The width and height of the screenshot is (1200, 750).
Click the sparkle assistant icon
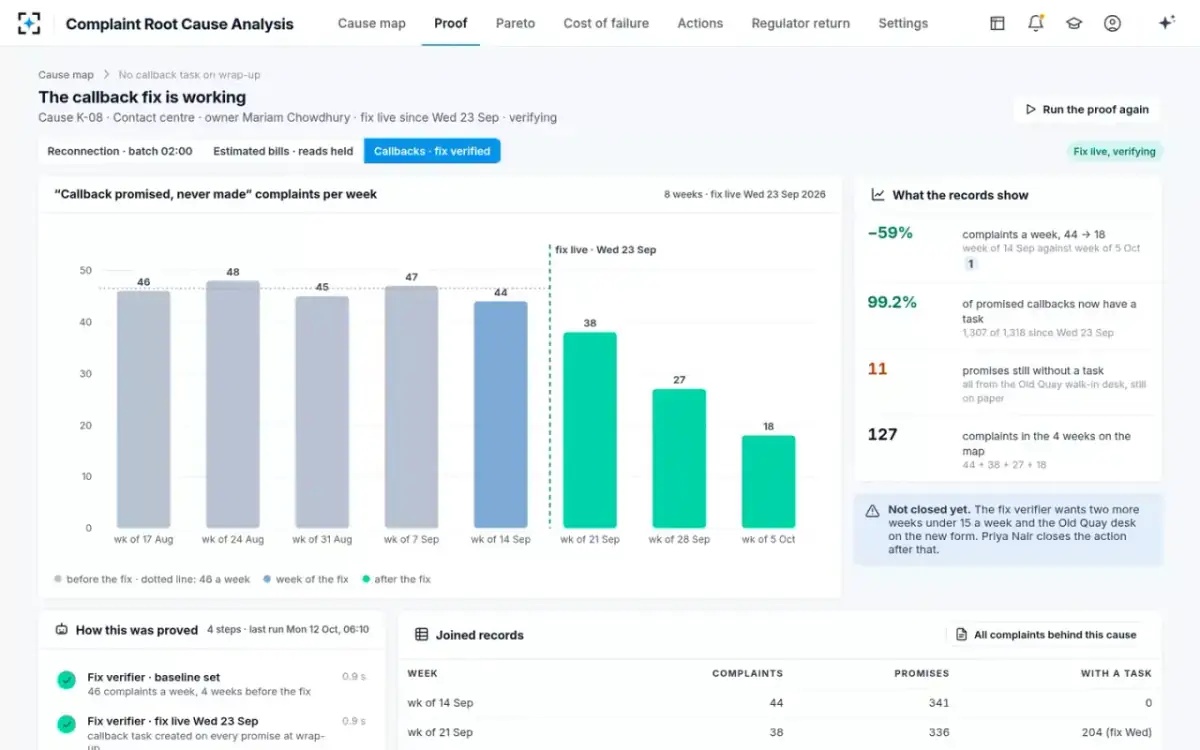tap(1166, 23)
